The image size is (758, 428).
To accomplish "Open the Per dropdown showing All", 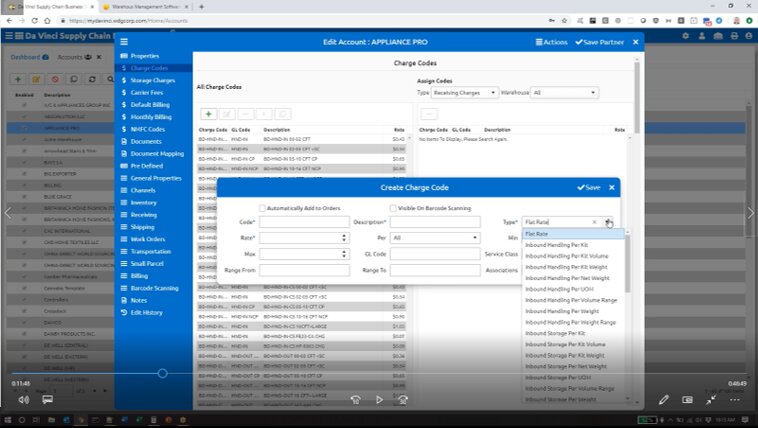I will point(435,238).
